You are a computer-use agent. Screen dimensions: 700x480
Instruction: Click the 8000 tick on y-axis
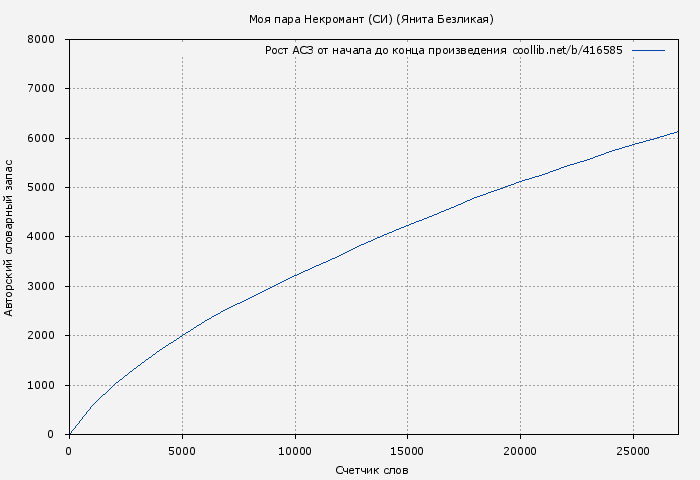point(40,40)
